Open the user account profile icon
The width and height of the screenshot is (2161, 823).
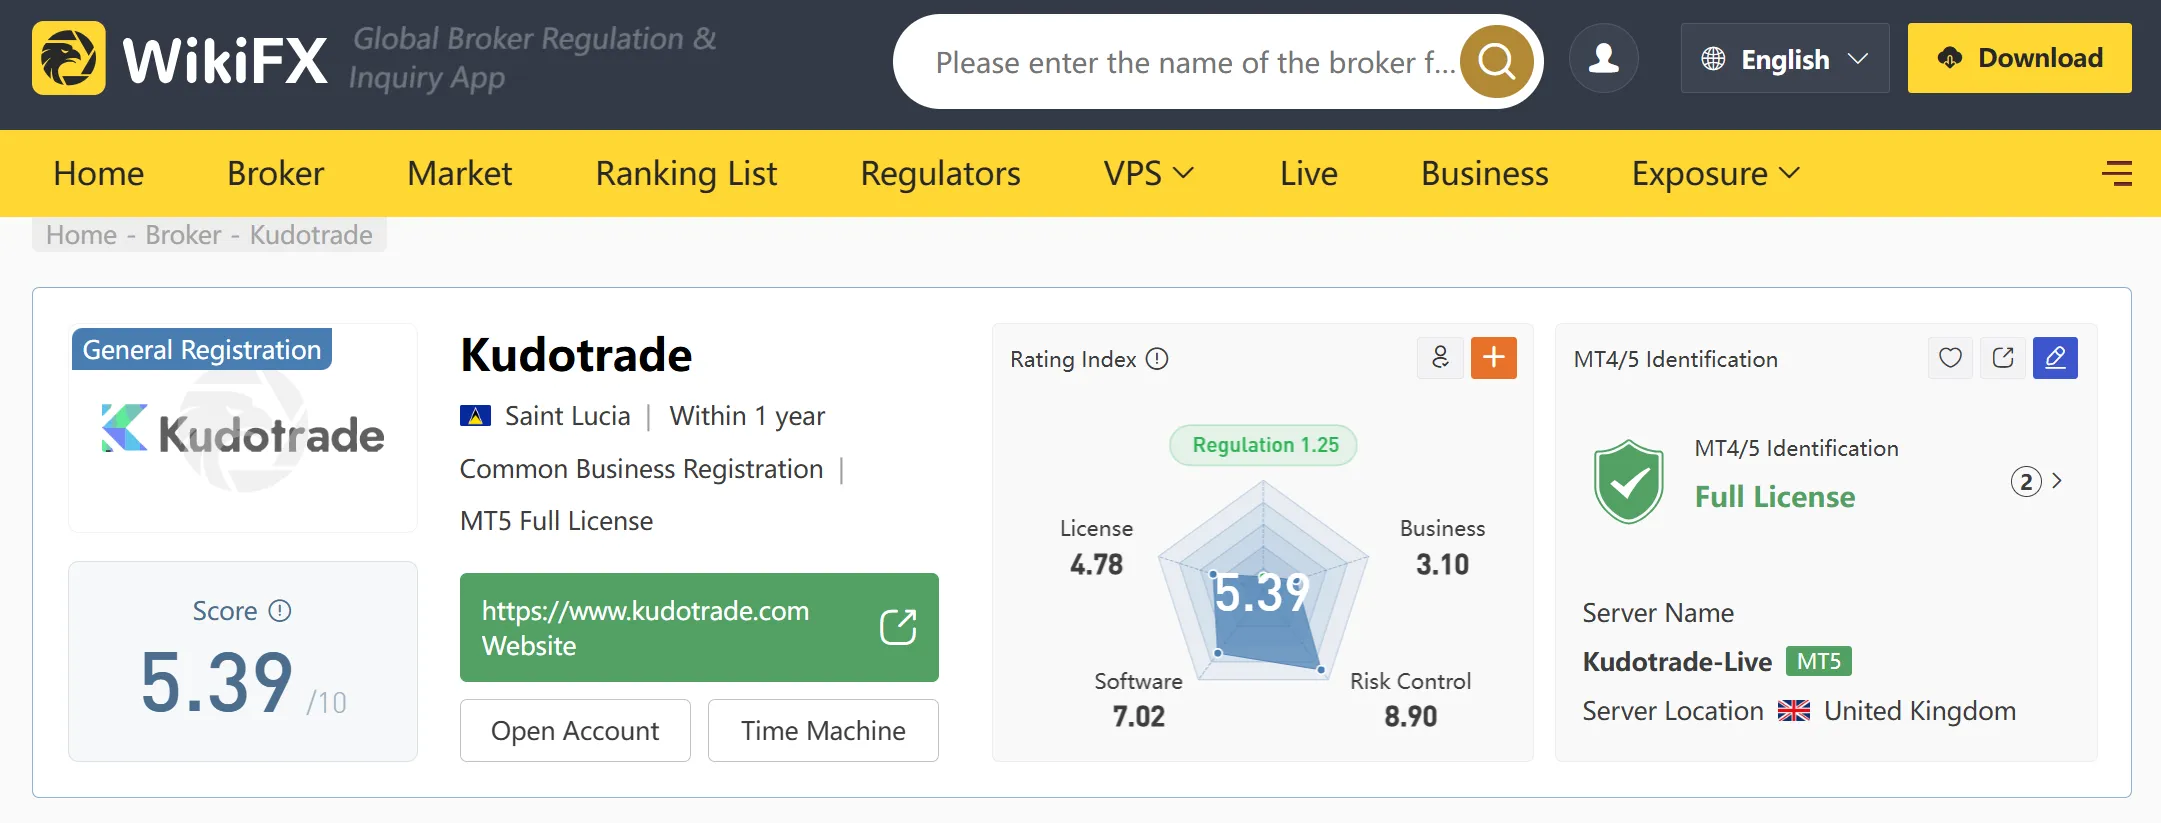[1604, 59]
